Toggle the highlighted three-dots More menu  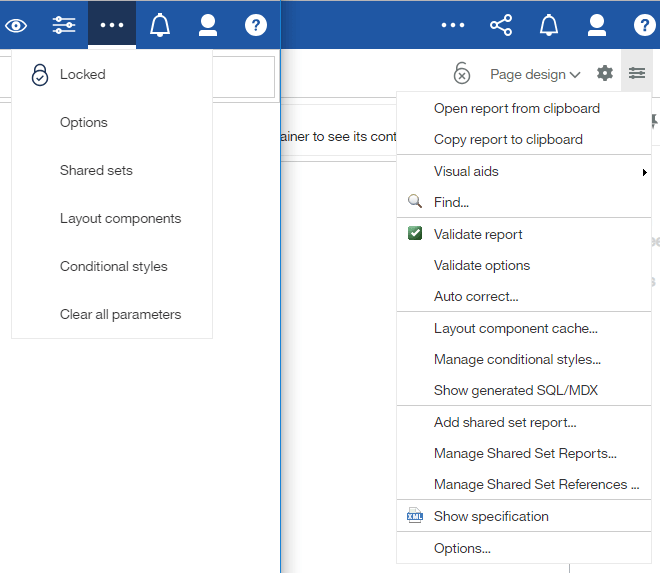click(x=112, y=25)
